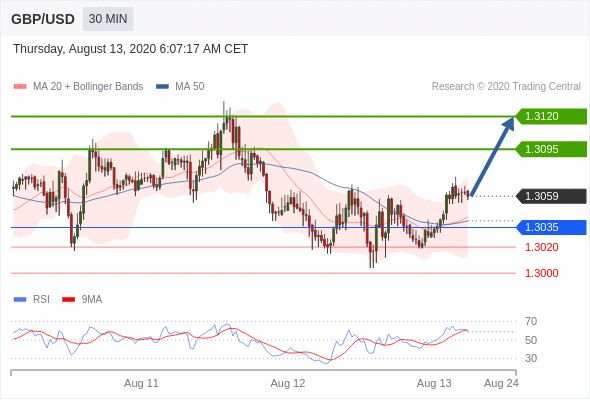Click the RSI blue legend swatch

point(20,300)
